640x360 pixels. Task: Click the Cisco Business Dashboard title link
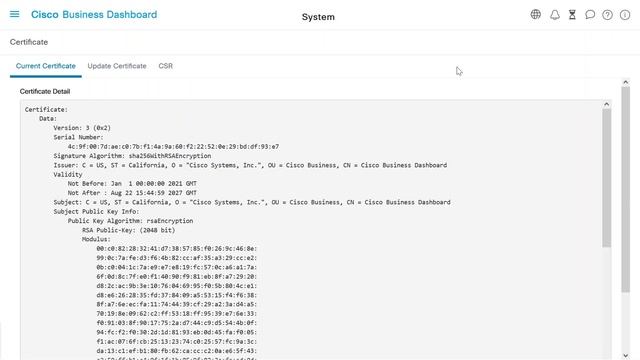[94, 15]
